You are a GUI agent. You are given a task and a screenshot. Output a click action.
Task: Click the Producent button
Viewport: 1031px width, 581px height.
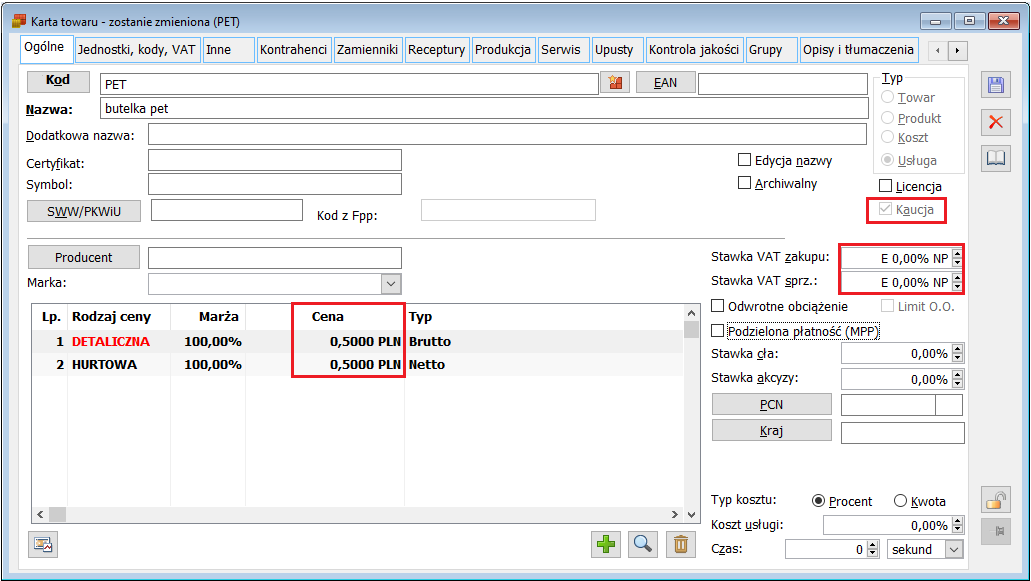(x=83, y=257)
